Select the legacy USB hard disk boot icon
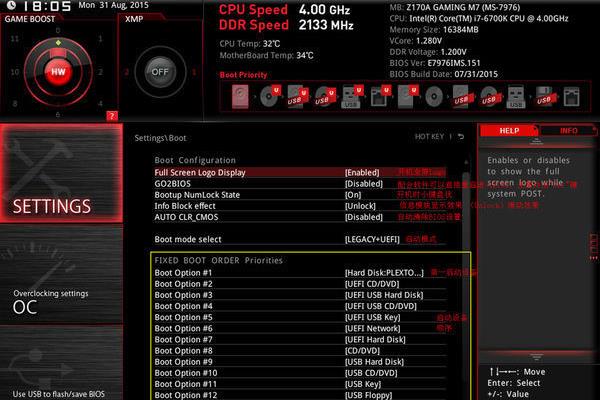Image resolution: width=600 pixels, height=400 pixels. (x=462, y=96)
